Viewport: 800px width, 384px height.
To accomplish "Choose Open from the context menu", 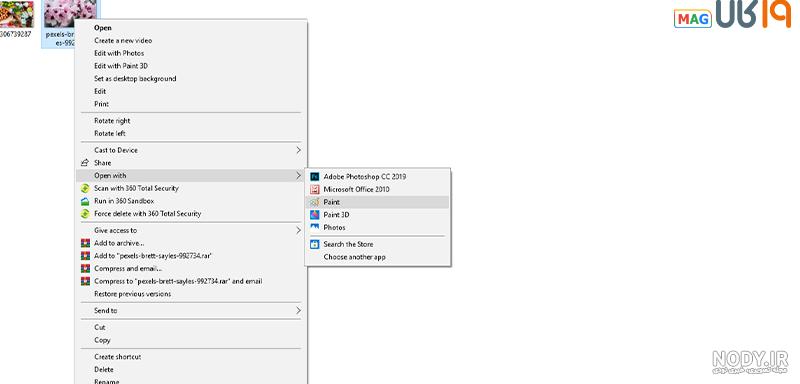I will coord(103,28).
